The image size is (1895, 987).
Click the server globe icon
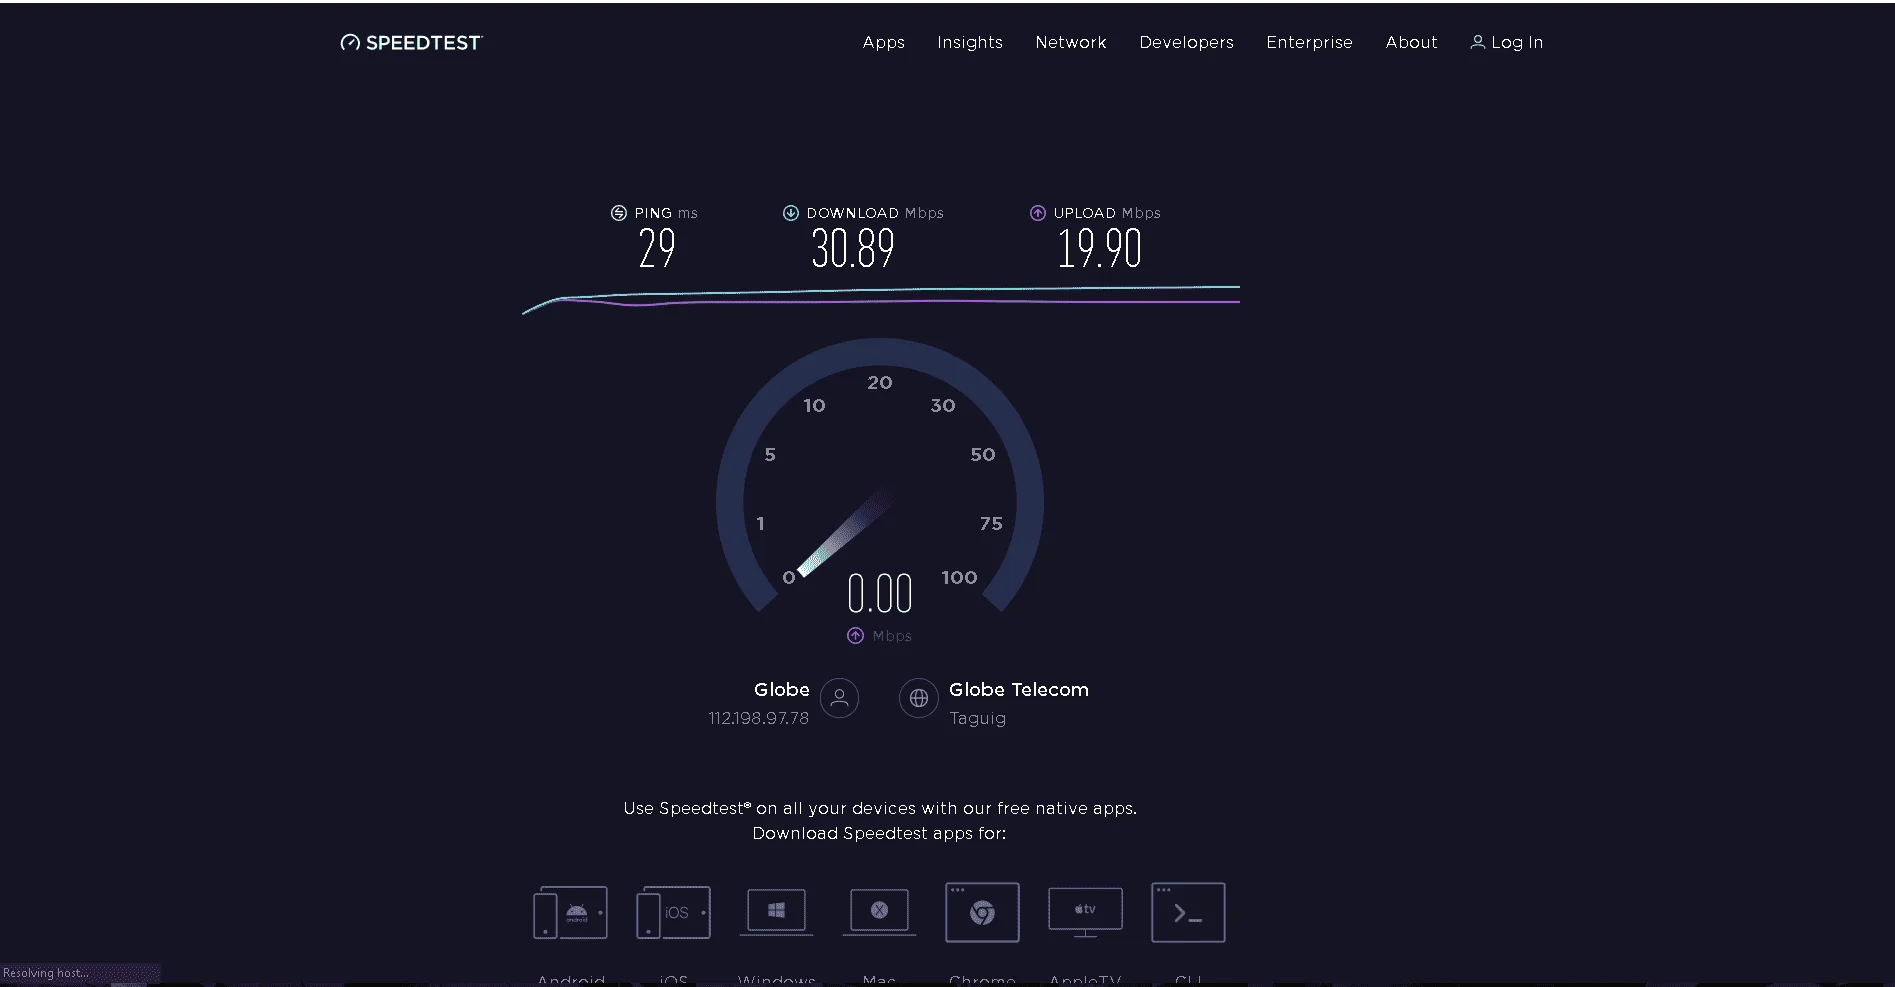click(x=919, y=698)
